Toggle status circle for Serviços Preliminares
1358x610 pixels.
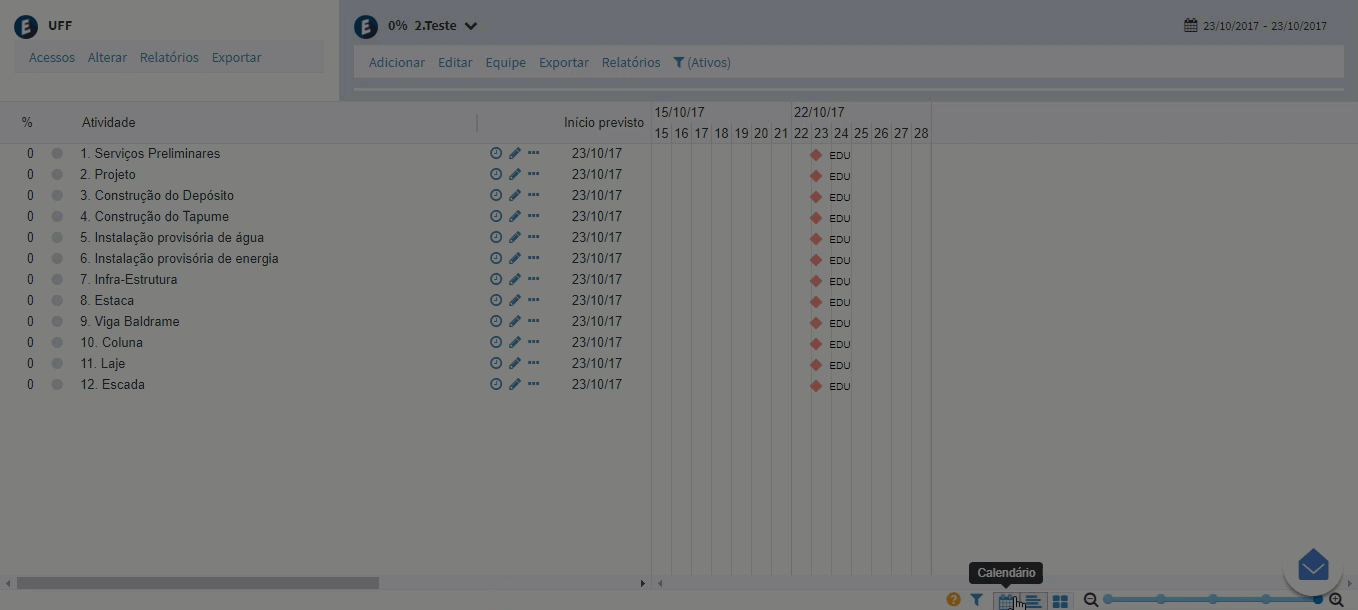coord(57,153)
